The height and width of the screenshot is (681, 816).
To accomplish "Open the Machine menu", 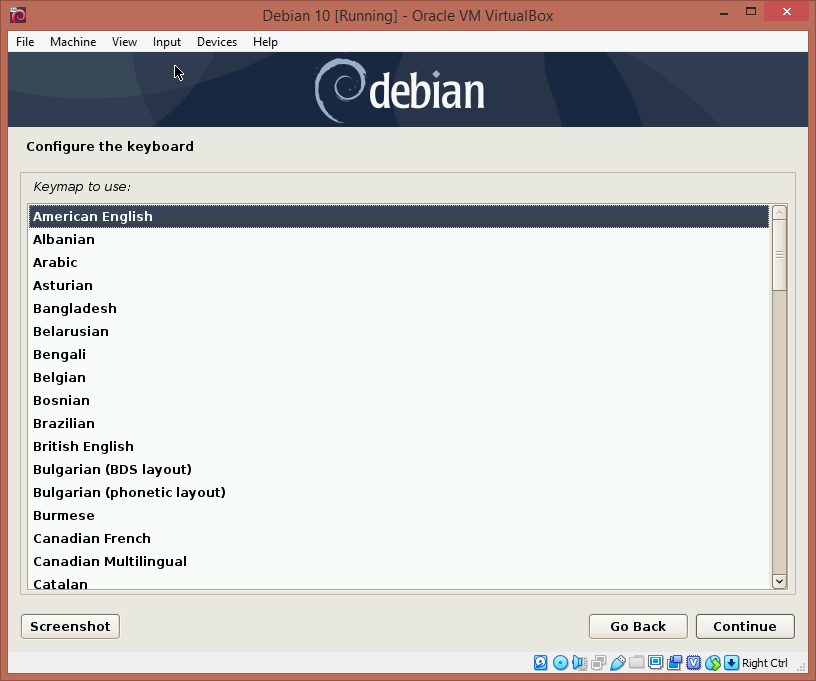I will (x=73, y=42).
